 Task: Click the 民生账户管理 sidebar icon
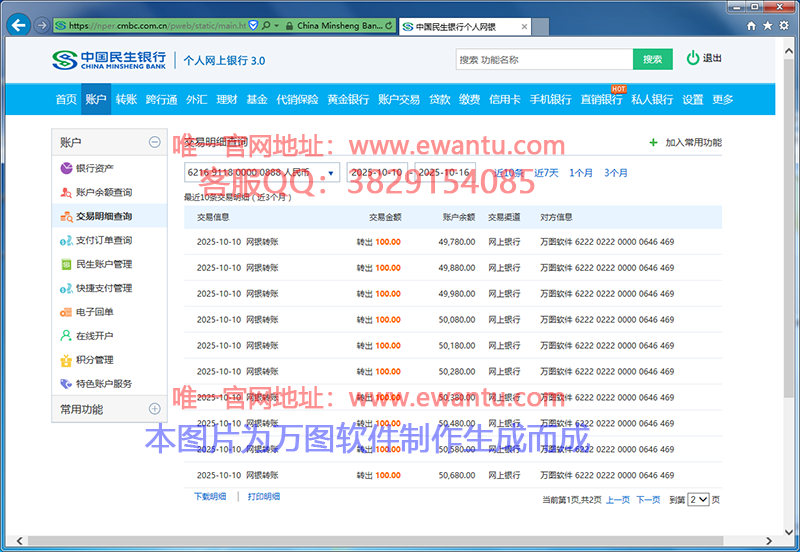(x=66, y=264)
